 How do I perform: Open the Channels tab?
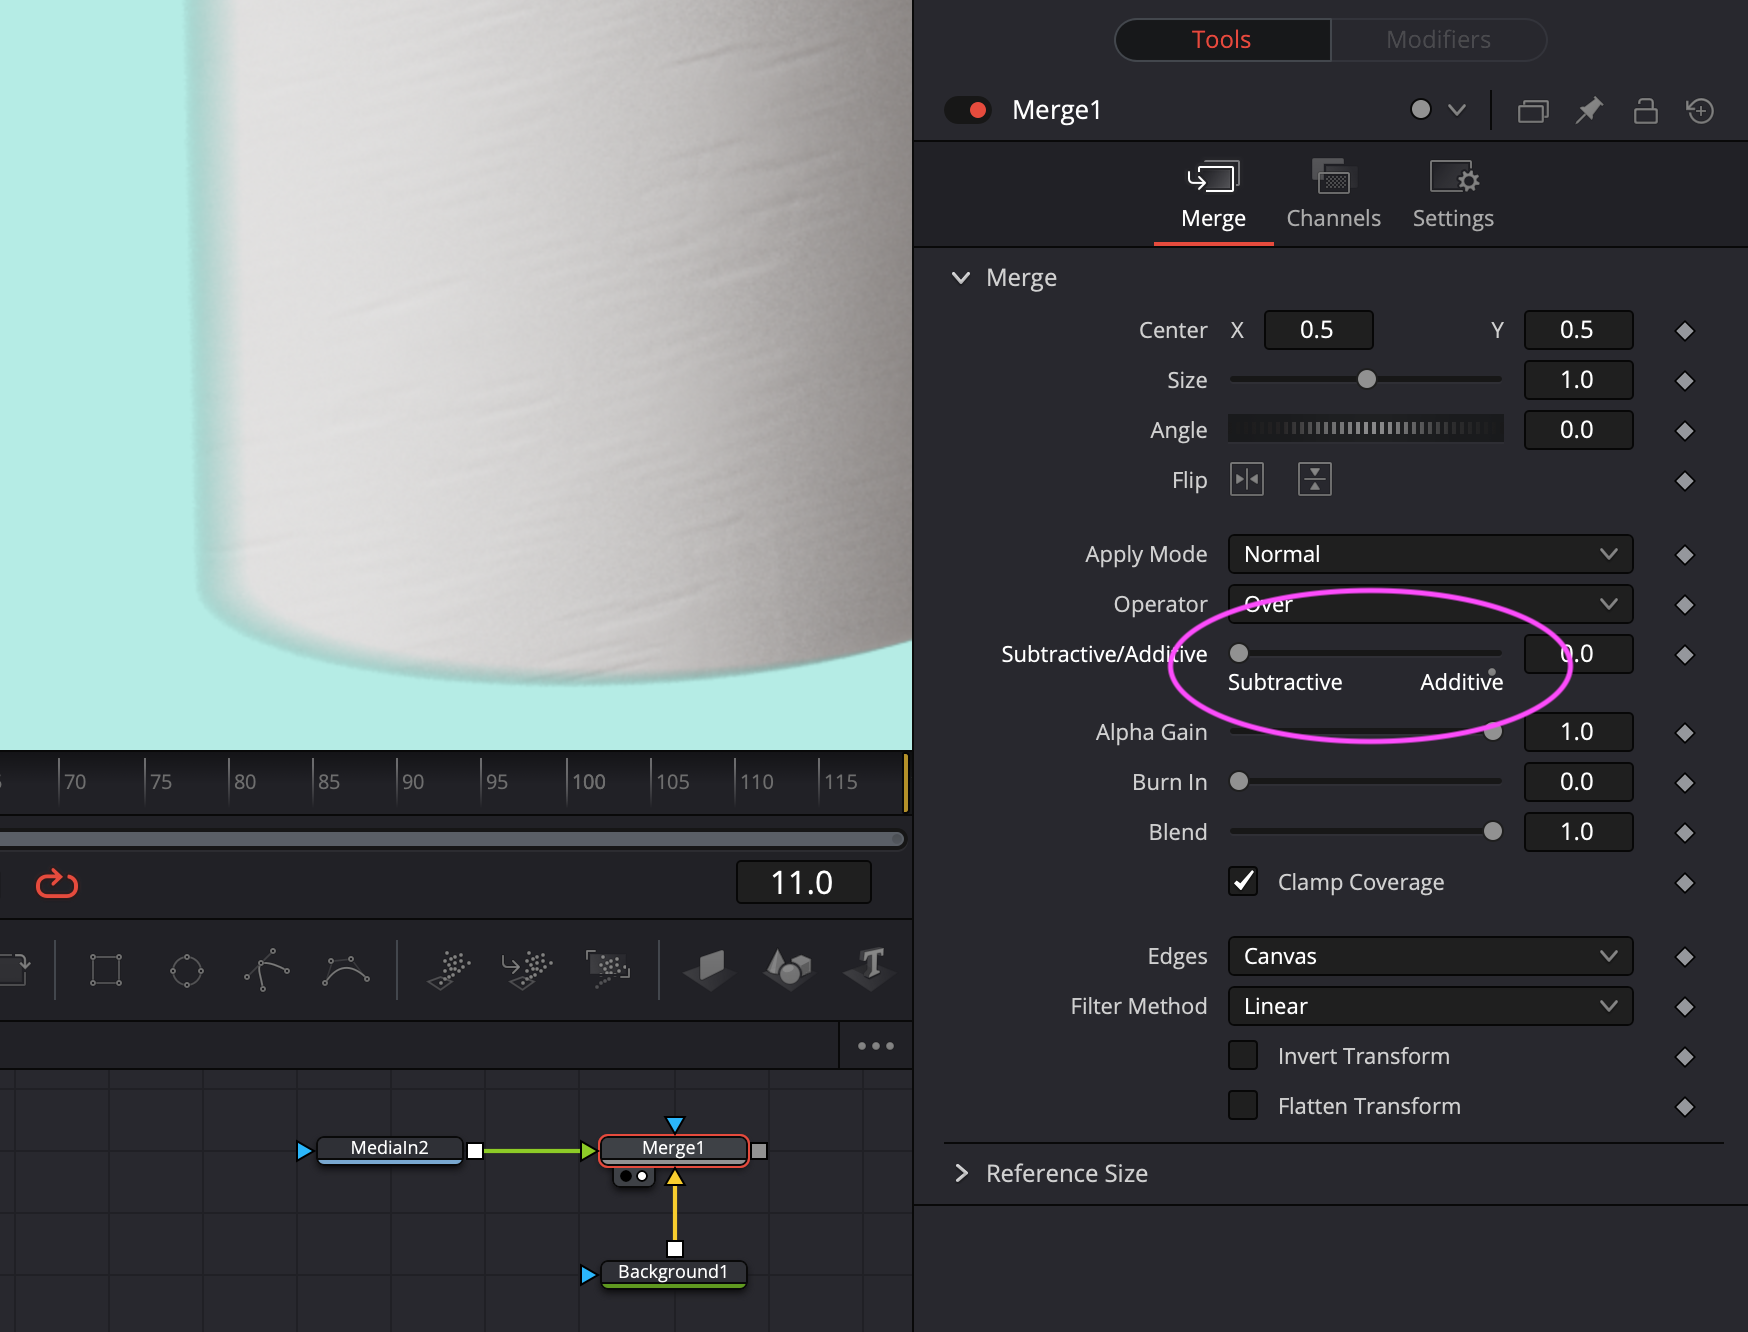pos(1333,196)
